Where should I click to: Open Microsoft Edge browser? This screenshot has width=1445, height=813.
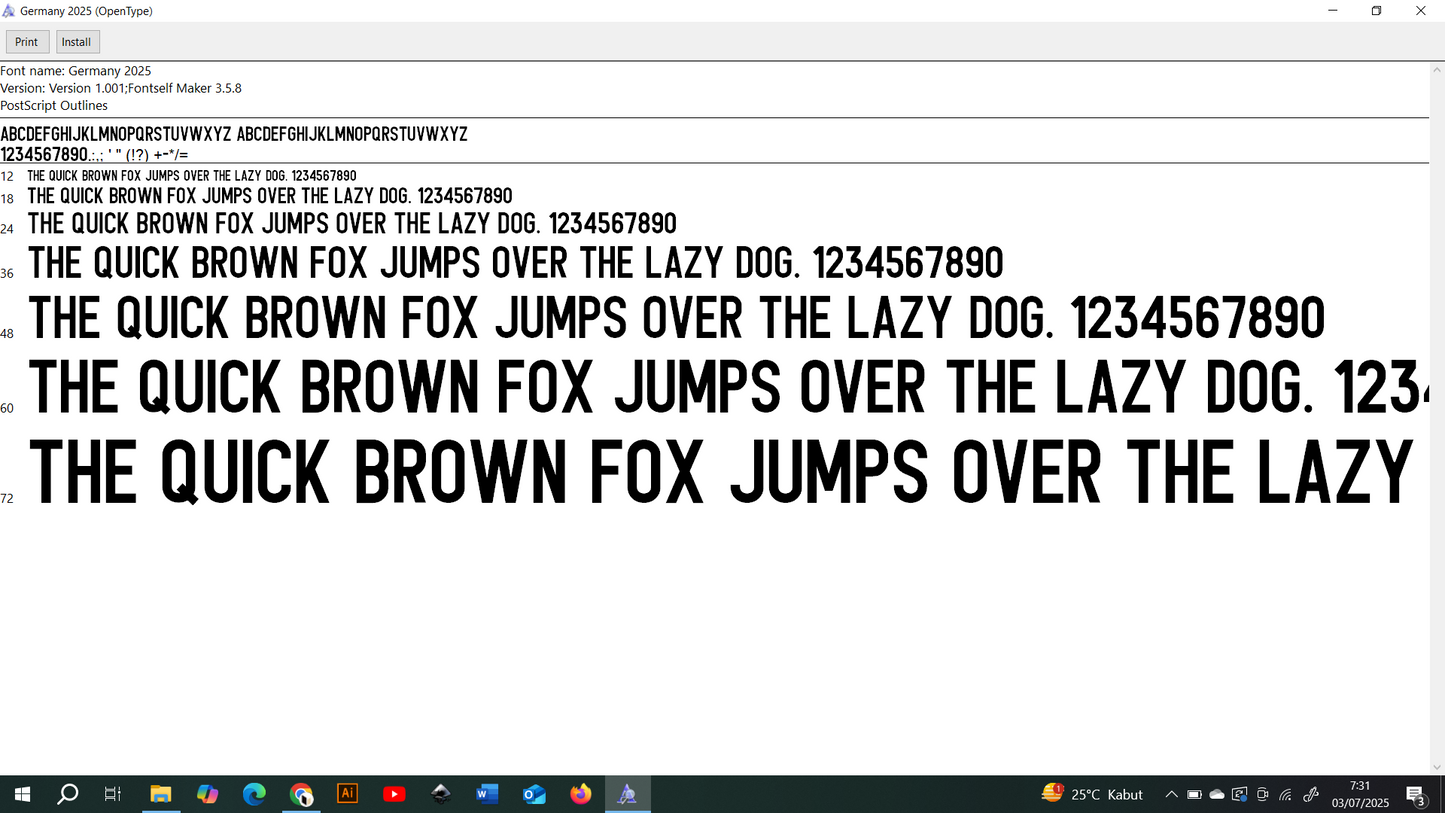[x=254, y=794]
